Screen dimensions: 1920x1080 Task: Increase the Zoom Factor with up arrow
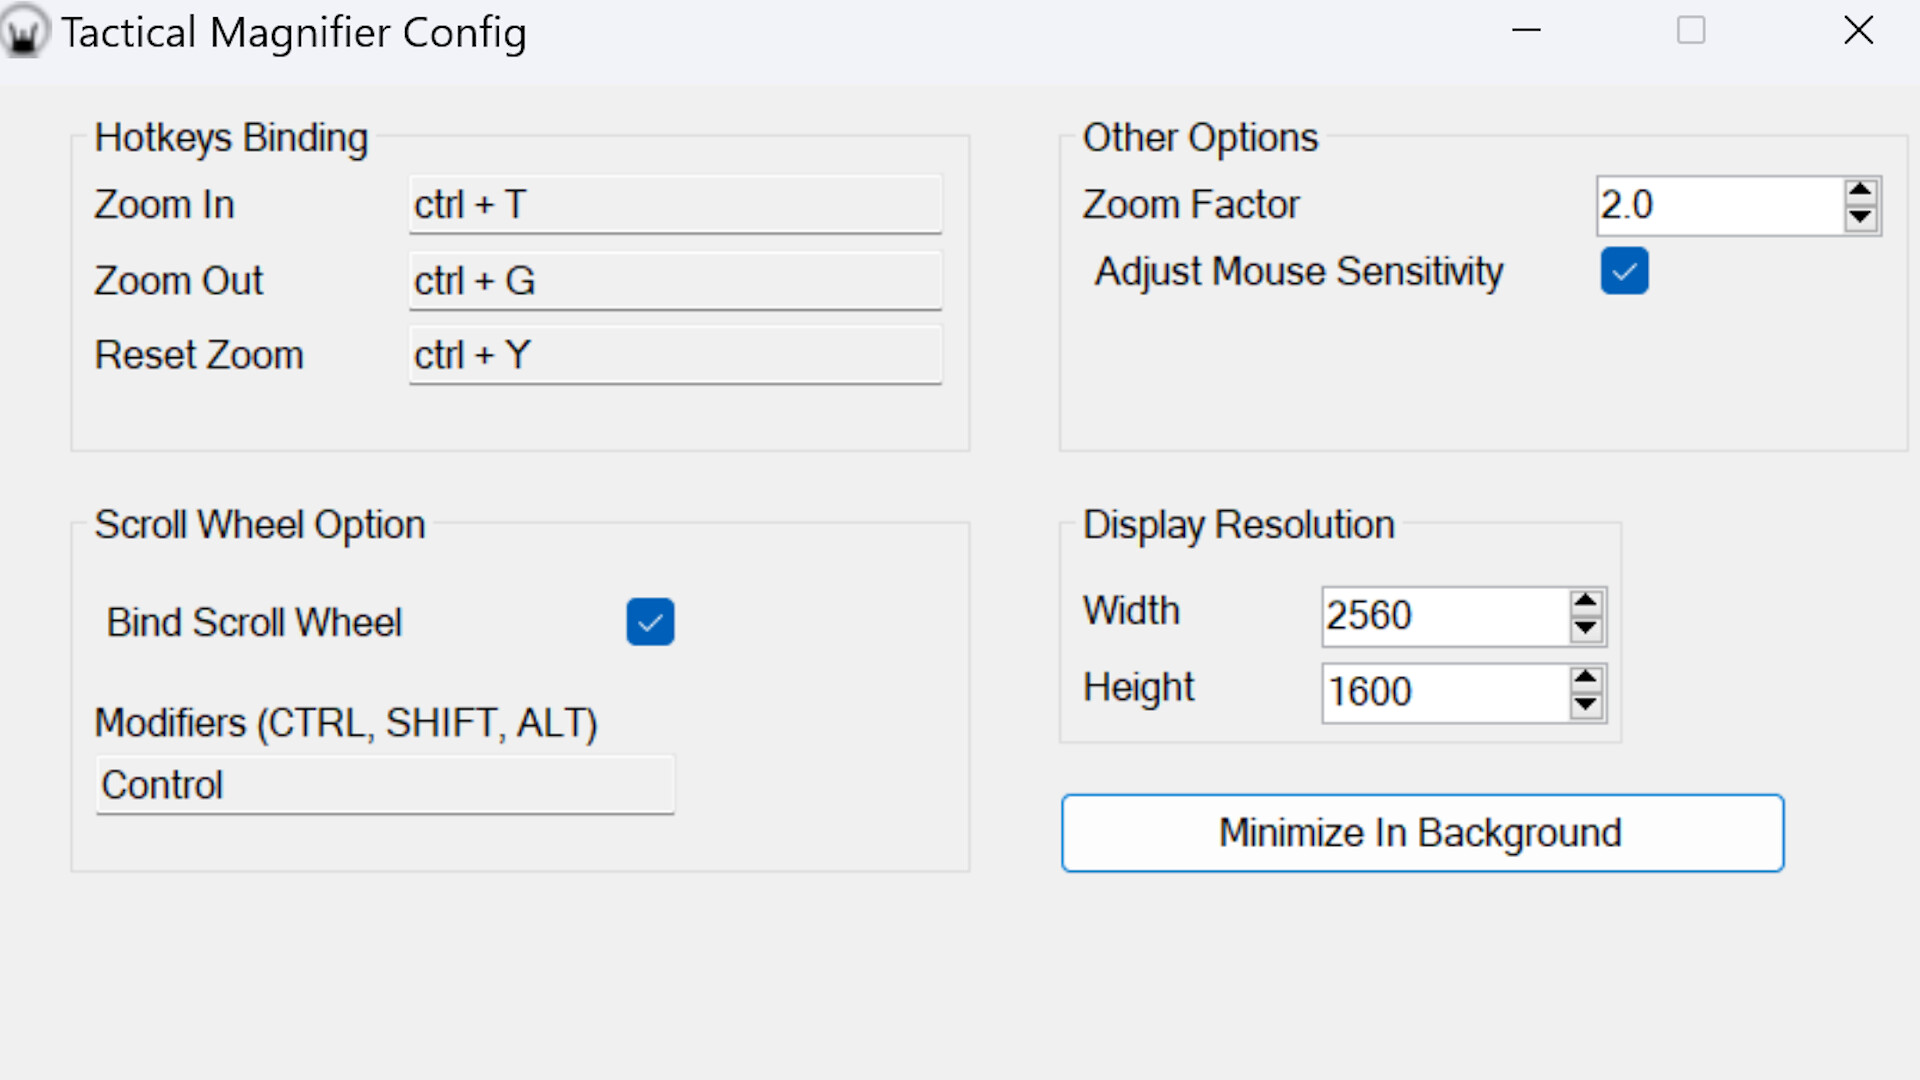pyautogui.click(x=1860, y=191)
